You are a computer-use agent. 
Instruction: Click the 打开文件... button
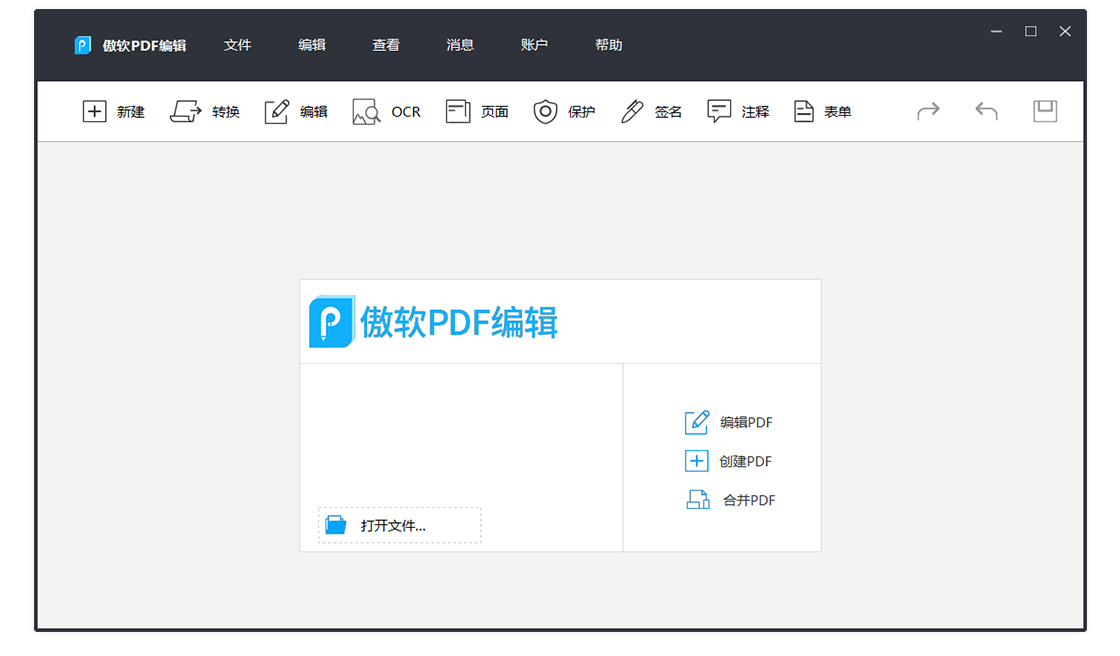click(x=399, y=525)
